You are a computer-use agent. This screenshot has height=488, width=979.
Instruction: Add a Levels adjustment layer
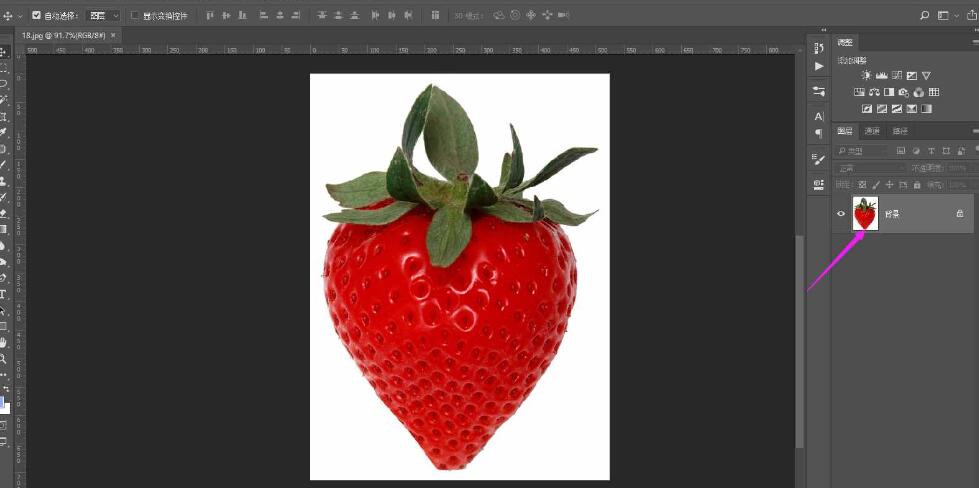(881, 75)
